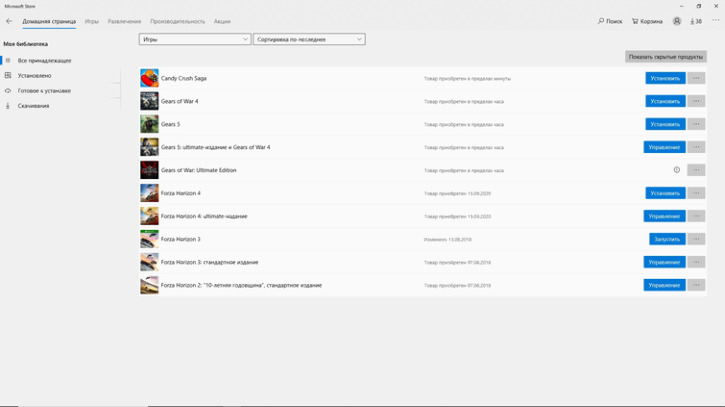Click Управление for Forza Horizon 4: ultimate-издание
Image resolution: width=725 pixels, height=407 pixels.
coord(664,216)
